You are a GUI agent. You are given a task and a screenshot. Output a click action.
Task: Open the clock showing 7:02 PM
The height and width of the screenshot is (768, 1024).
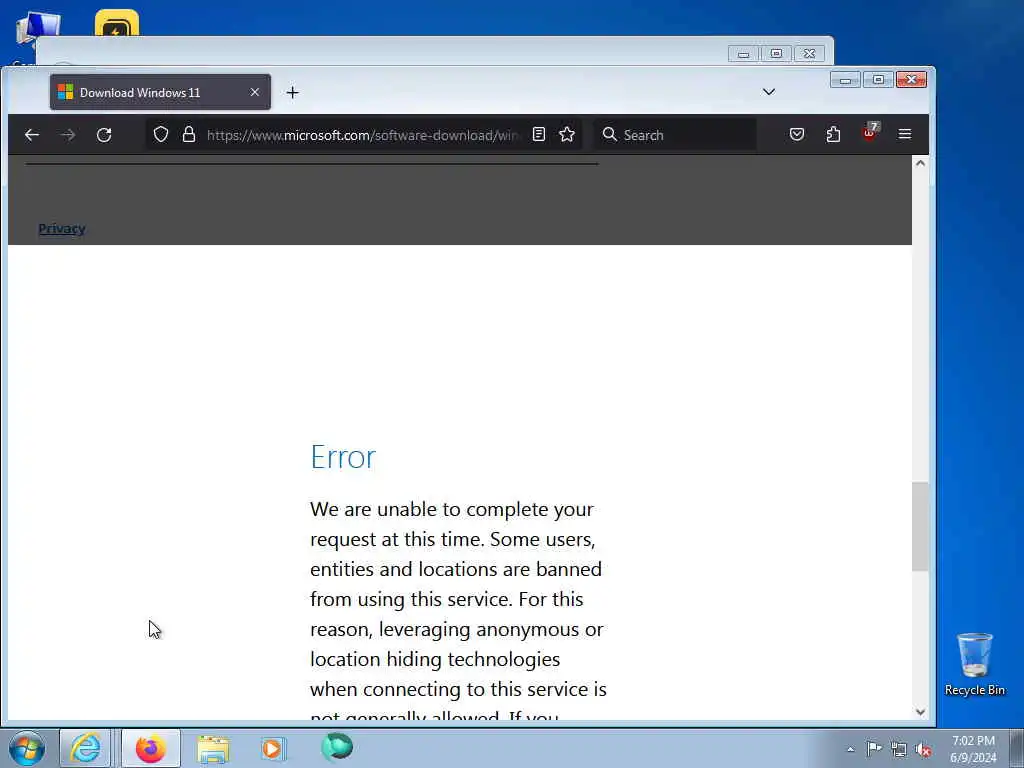coord(973,748)
